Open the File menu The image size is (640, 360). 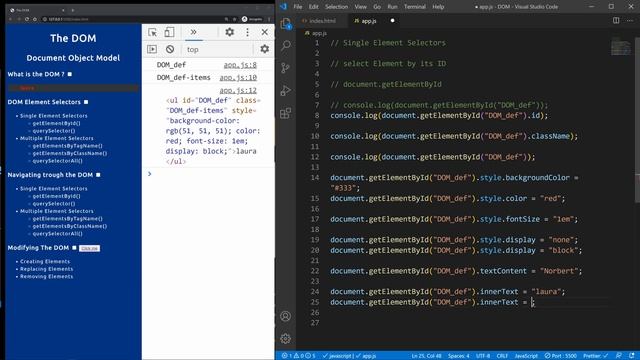tap(298, 7)
